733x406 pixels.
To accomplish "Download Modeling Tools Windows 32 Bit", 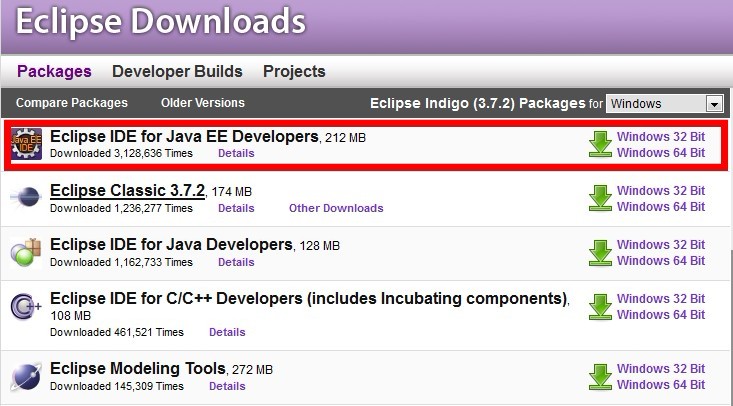I will point(661,369).
